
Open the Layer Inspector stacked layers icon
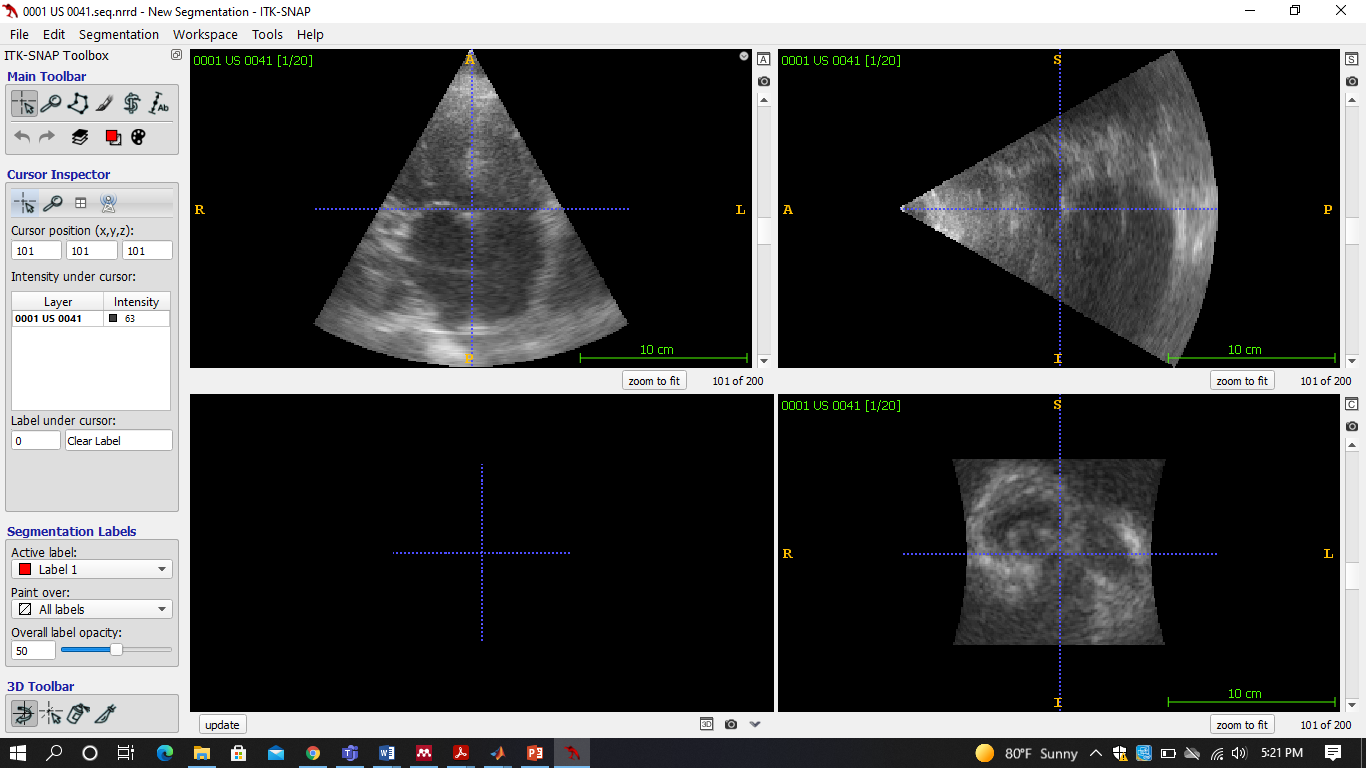[80, 137]
